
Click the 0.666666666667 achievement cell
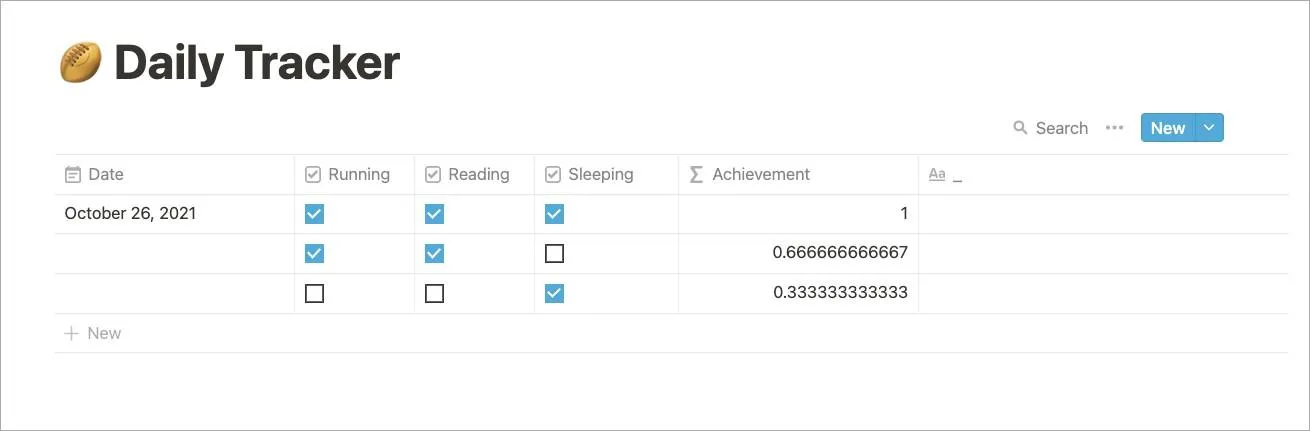click(x=840, y=254)
